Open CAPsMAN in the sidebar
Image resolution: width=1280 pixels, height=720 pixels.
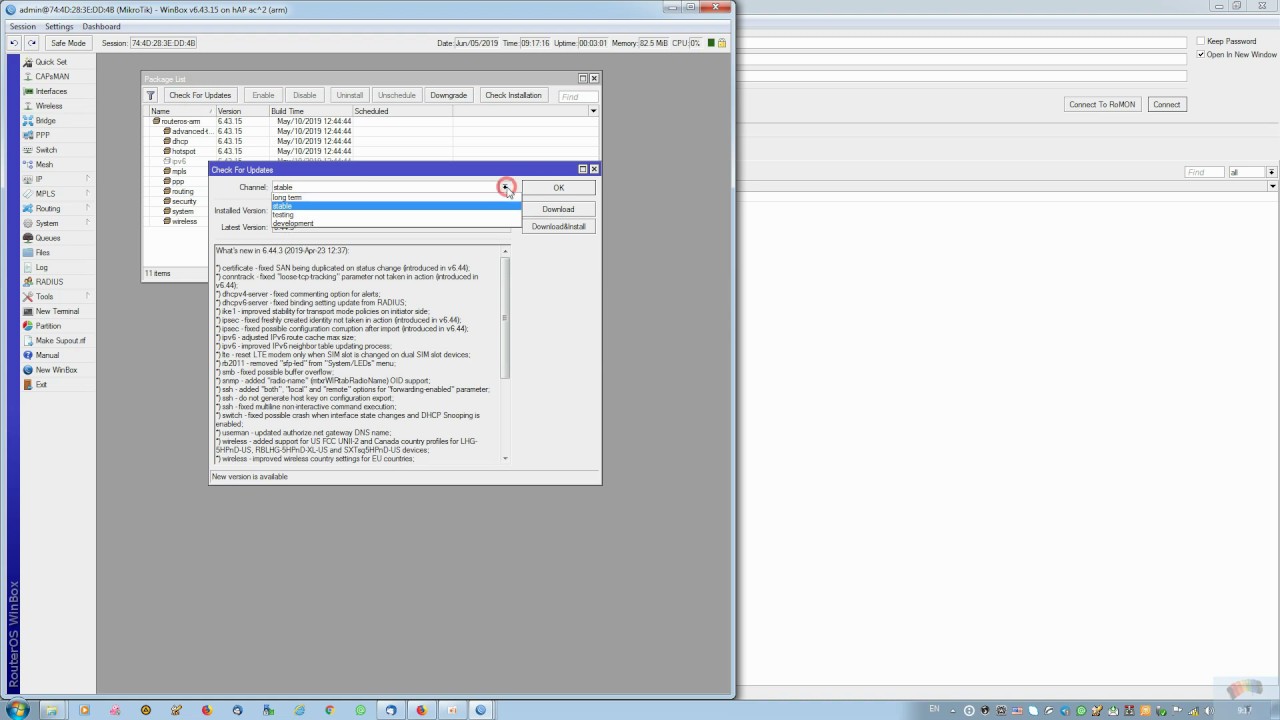pyautogui.click(x=51, y=76)
